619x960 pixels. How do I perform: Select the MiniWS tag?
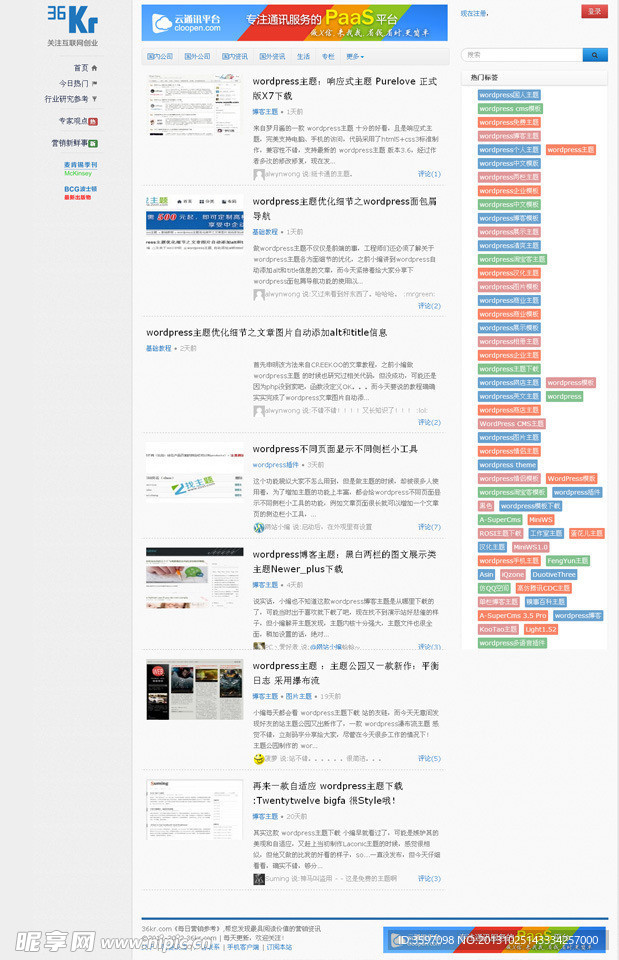pyautogui.click(x=541, y=520)
